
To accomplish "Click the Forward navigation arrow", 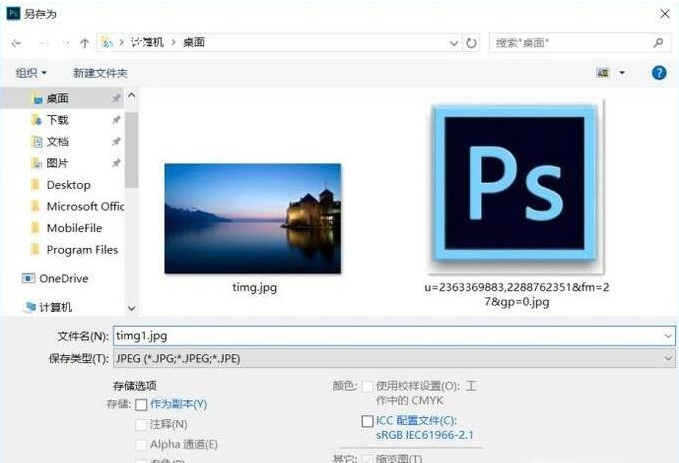I will (44, 43).
